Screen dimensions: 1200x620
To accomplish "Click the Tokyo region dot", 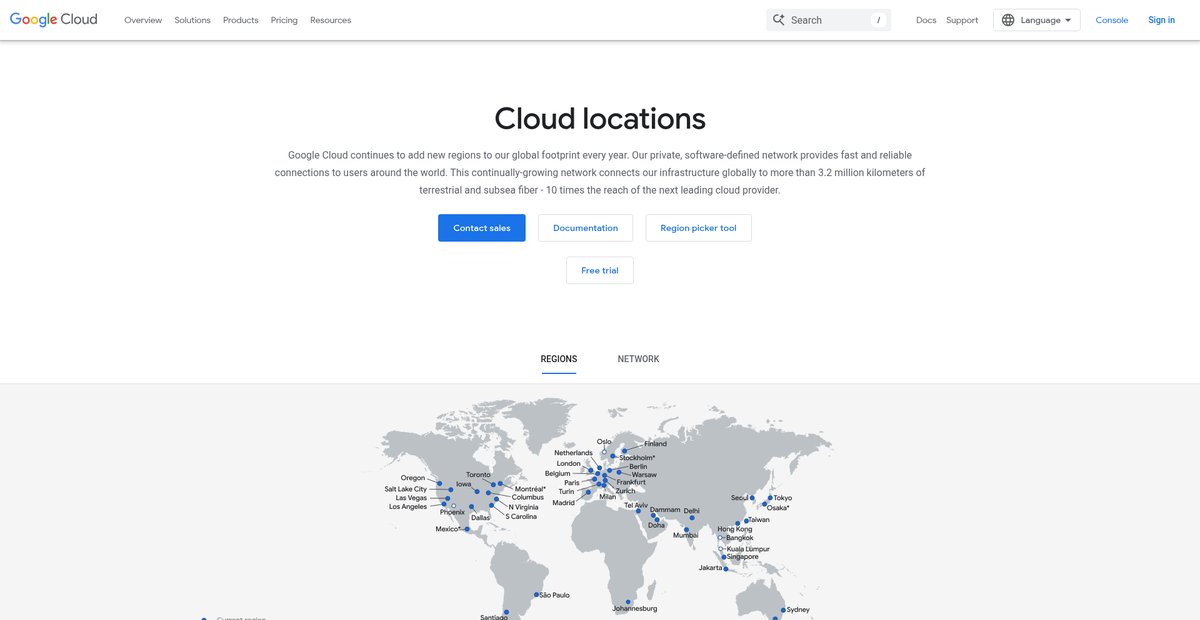I will 770,498.
